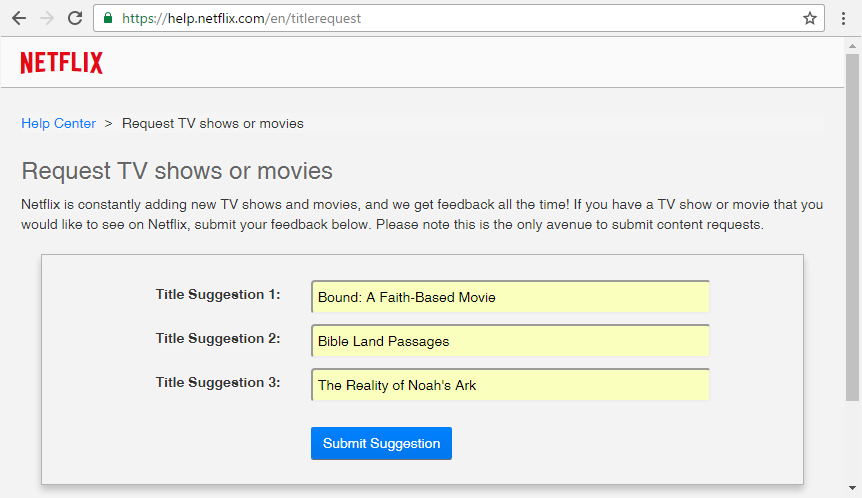862x498 pixels.
Task: Click the Submit Suggestion button
Action: point(382,444)
